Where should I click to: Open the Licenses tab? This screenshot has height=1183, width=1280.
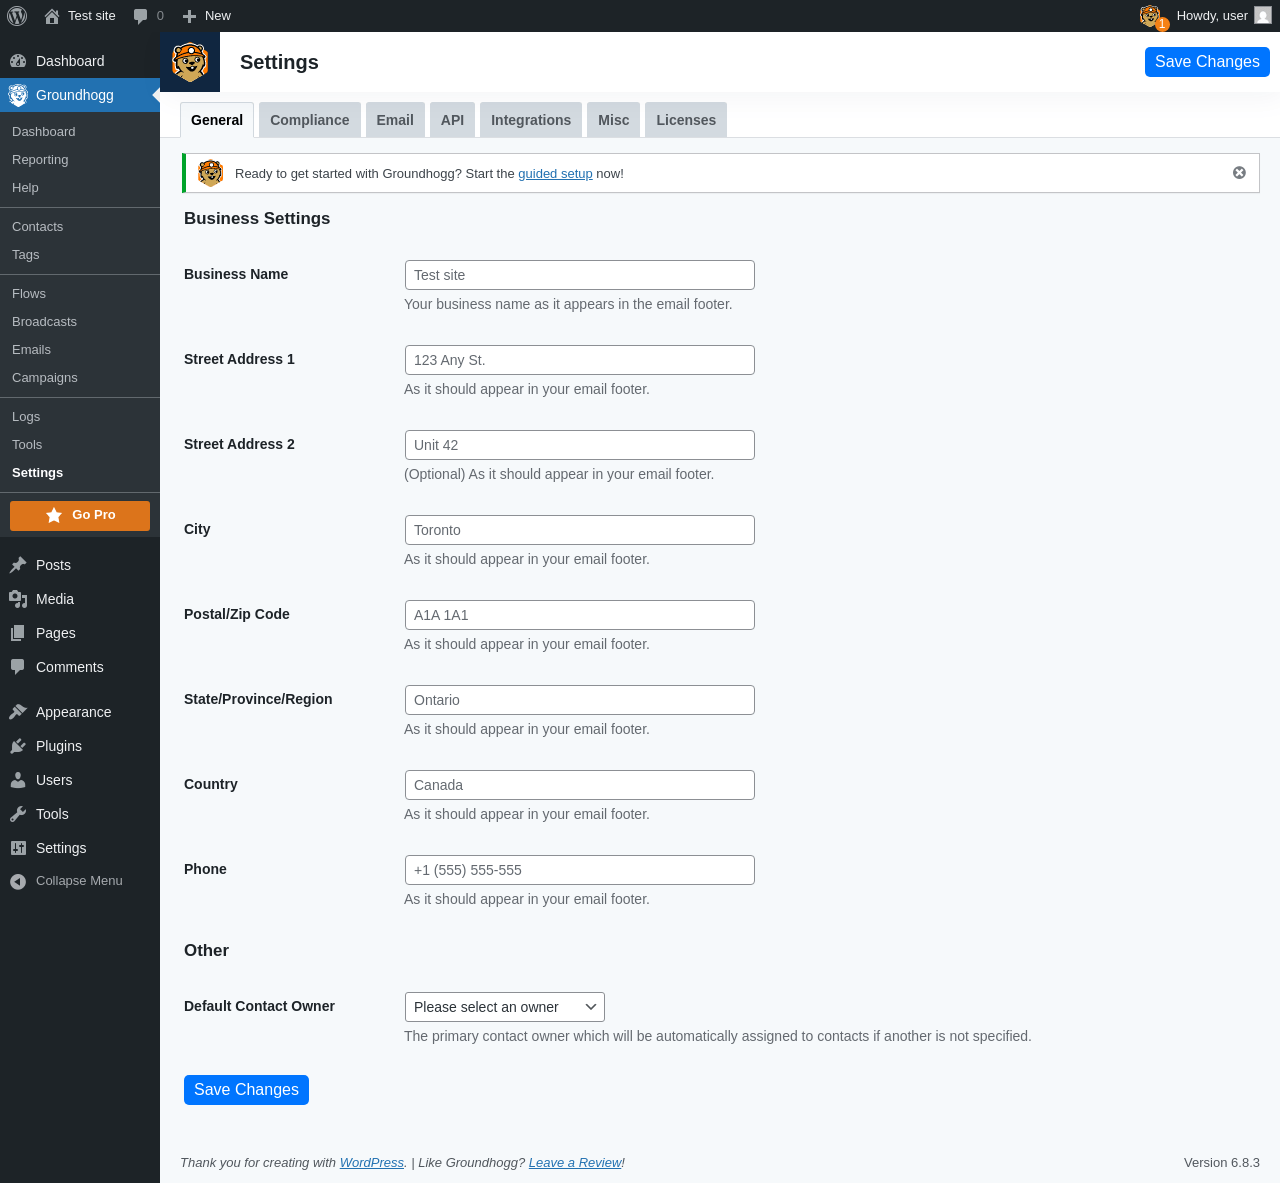click(686, 120)
